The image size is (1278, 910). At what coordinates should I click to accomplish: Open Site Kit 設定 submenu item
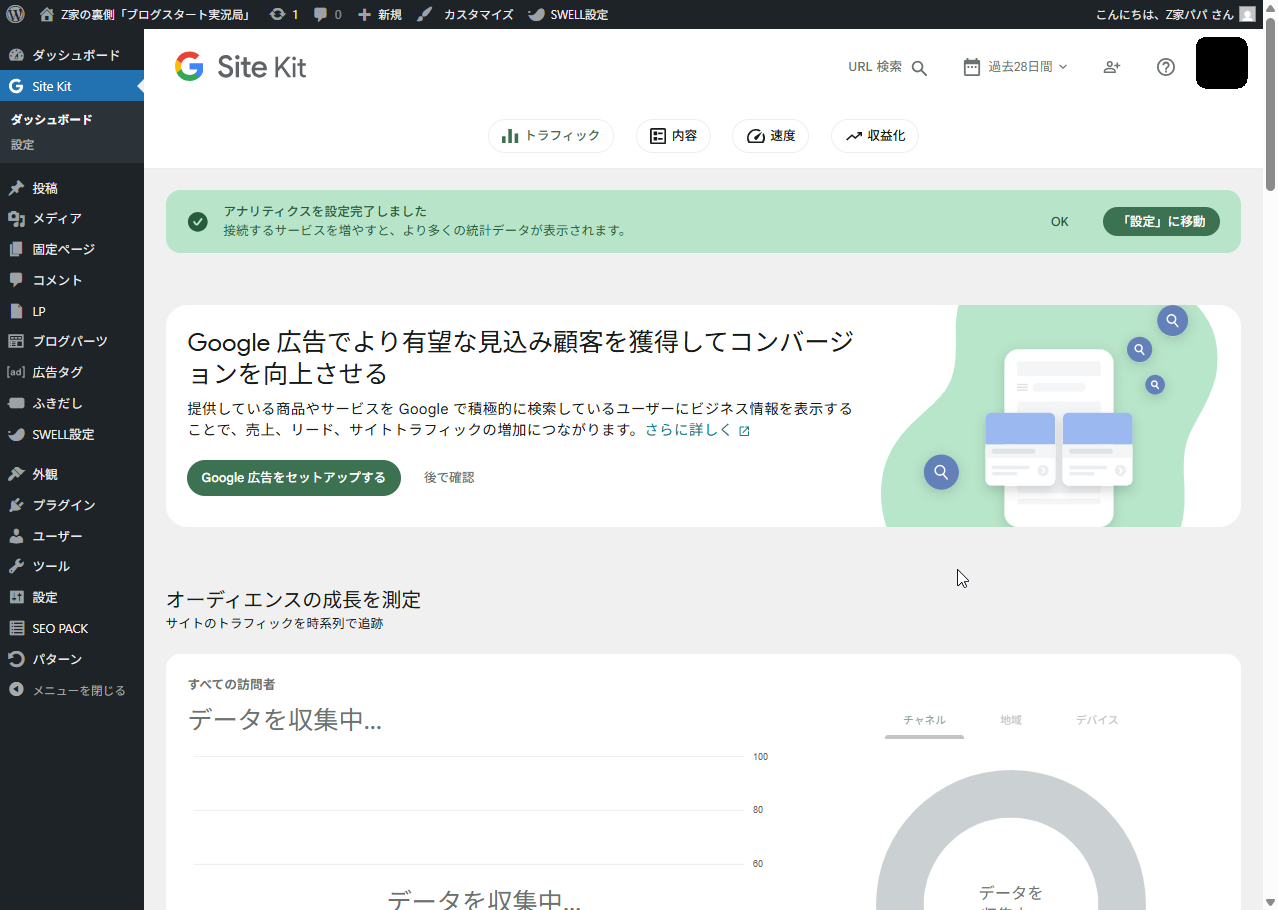tap(23, 145)
